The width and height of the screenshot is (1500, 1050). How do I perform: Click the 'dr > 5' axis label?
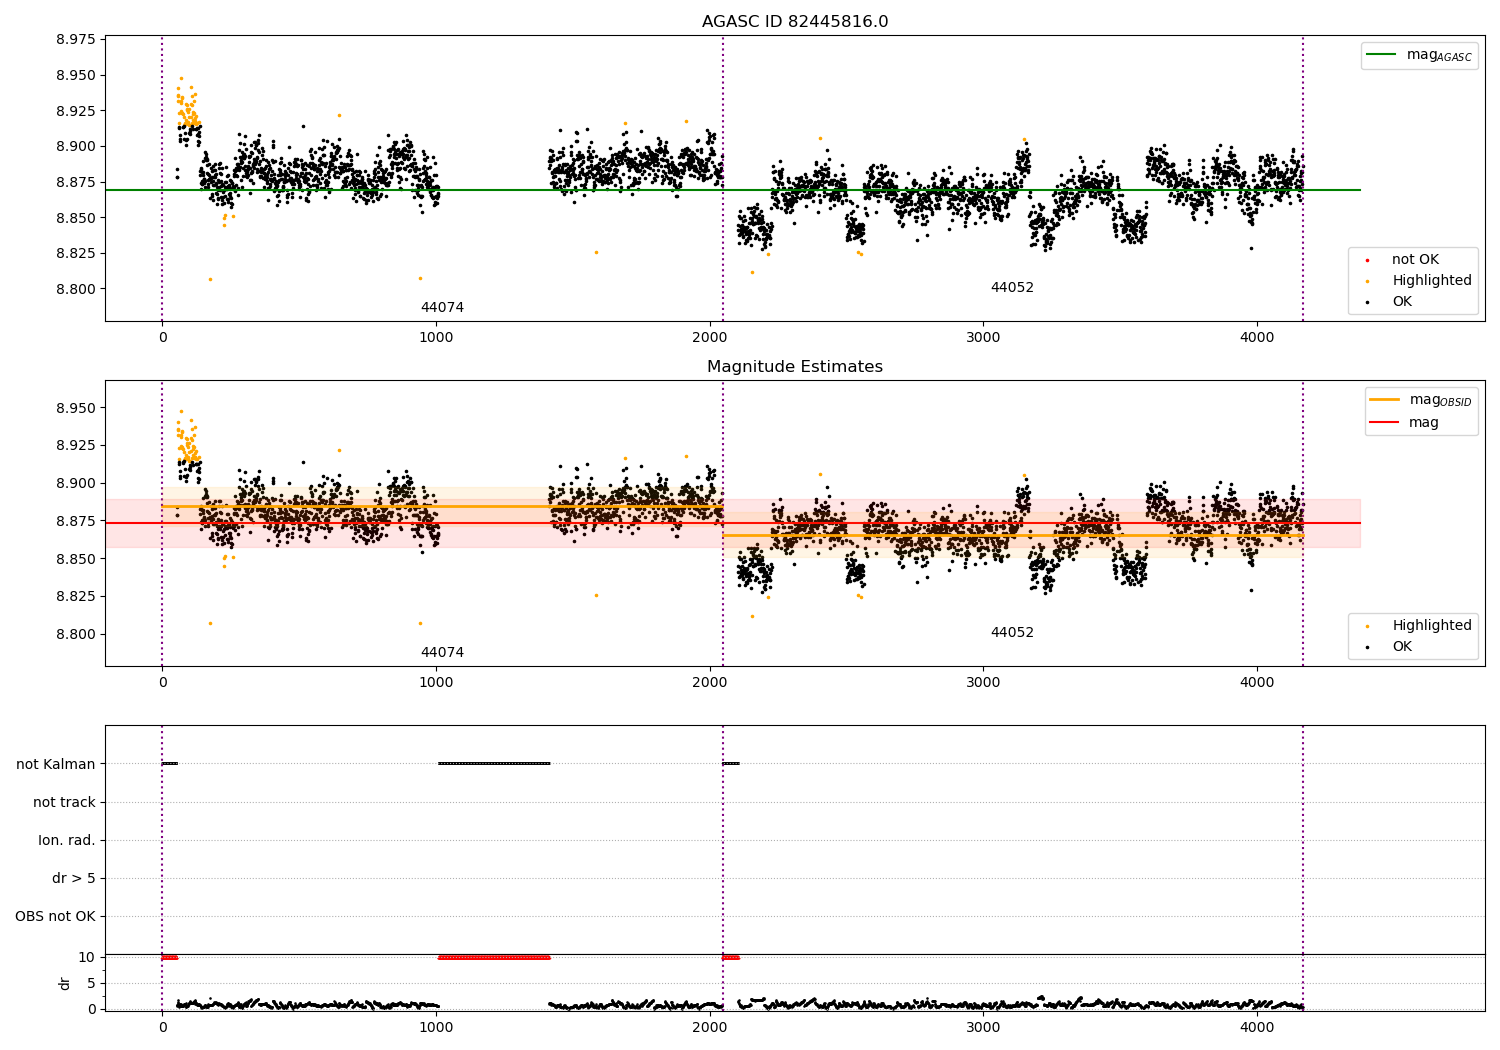(x=74, y=878)
